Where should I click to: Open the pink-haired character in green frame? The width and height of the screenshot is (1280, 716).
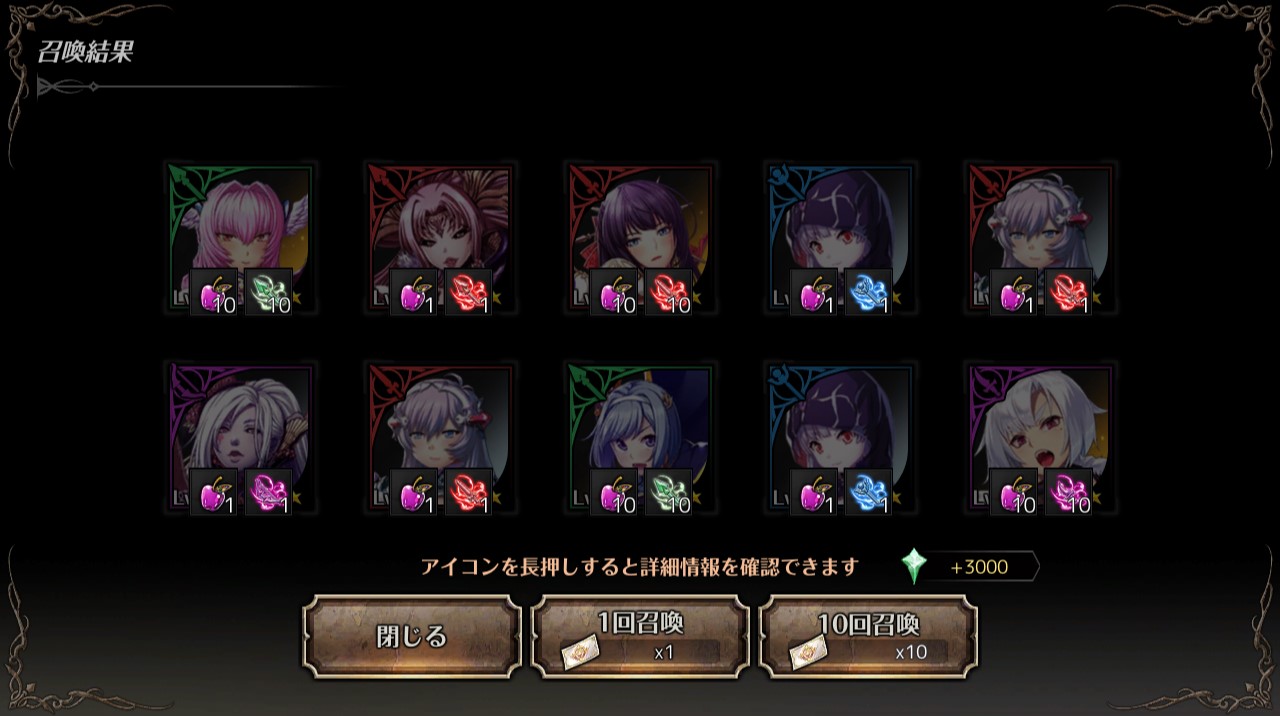tap(240, 240)
